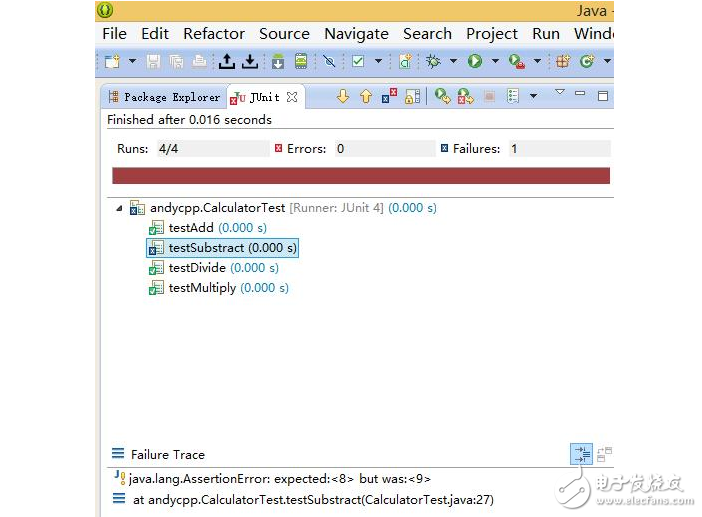Click Rerun Test Failures First icon
This screenshot has width=702, height=517.
[x=465, y=97]
